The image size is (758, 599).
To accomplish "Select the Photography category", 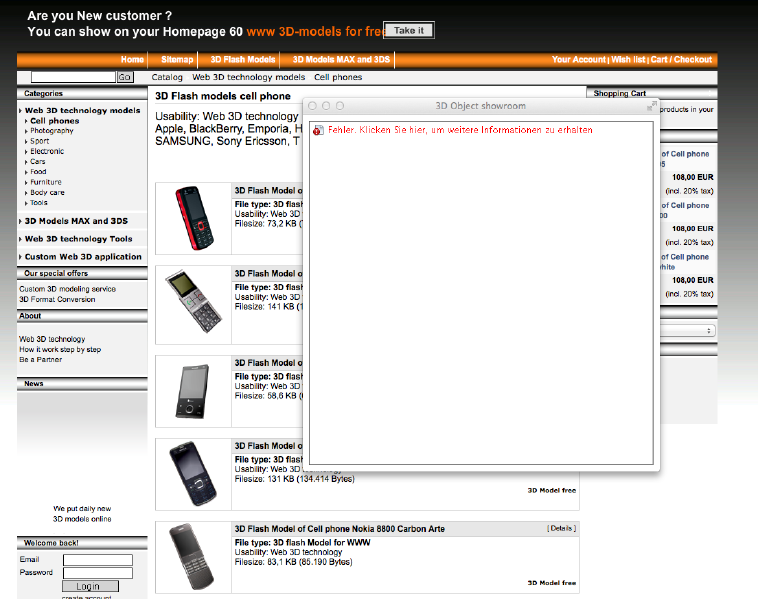I will pos(52,131).
